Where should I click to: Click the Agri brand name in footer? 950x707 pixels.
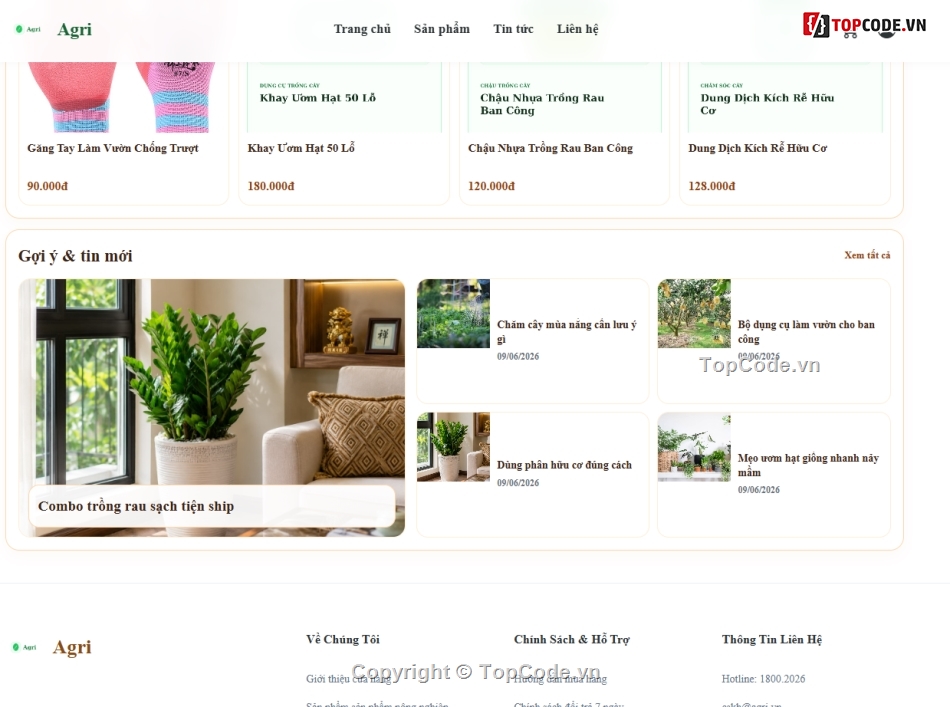coord(72,647)
